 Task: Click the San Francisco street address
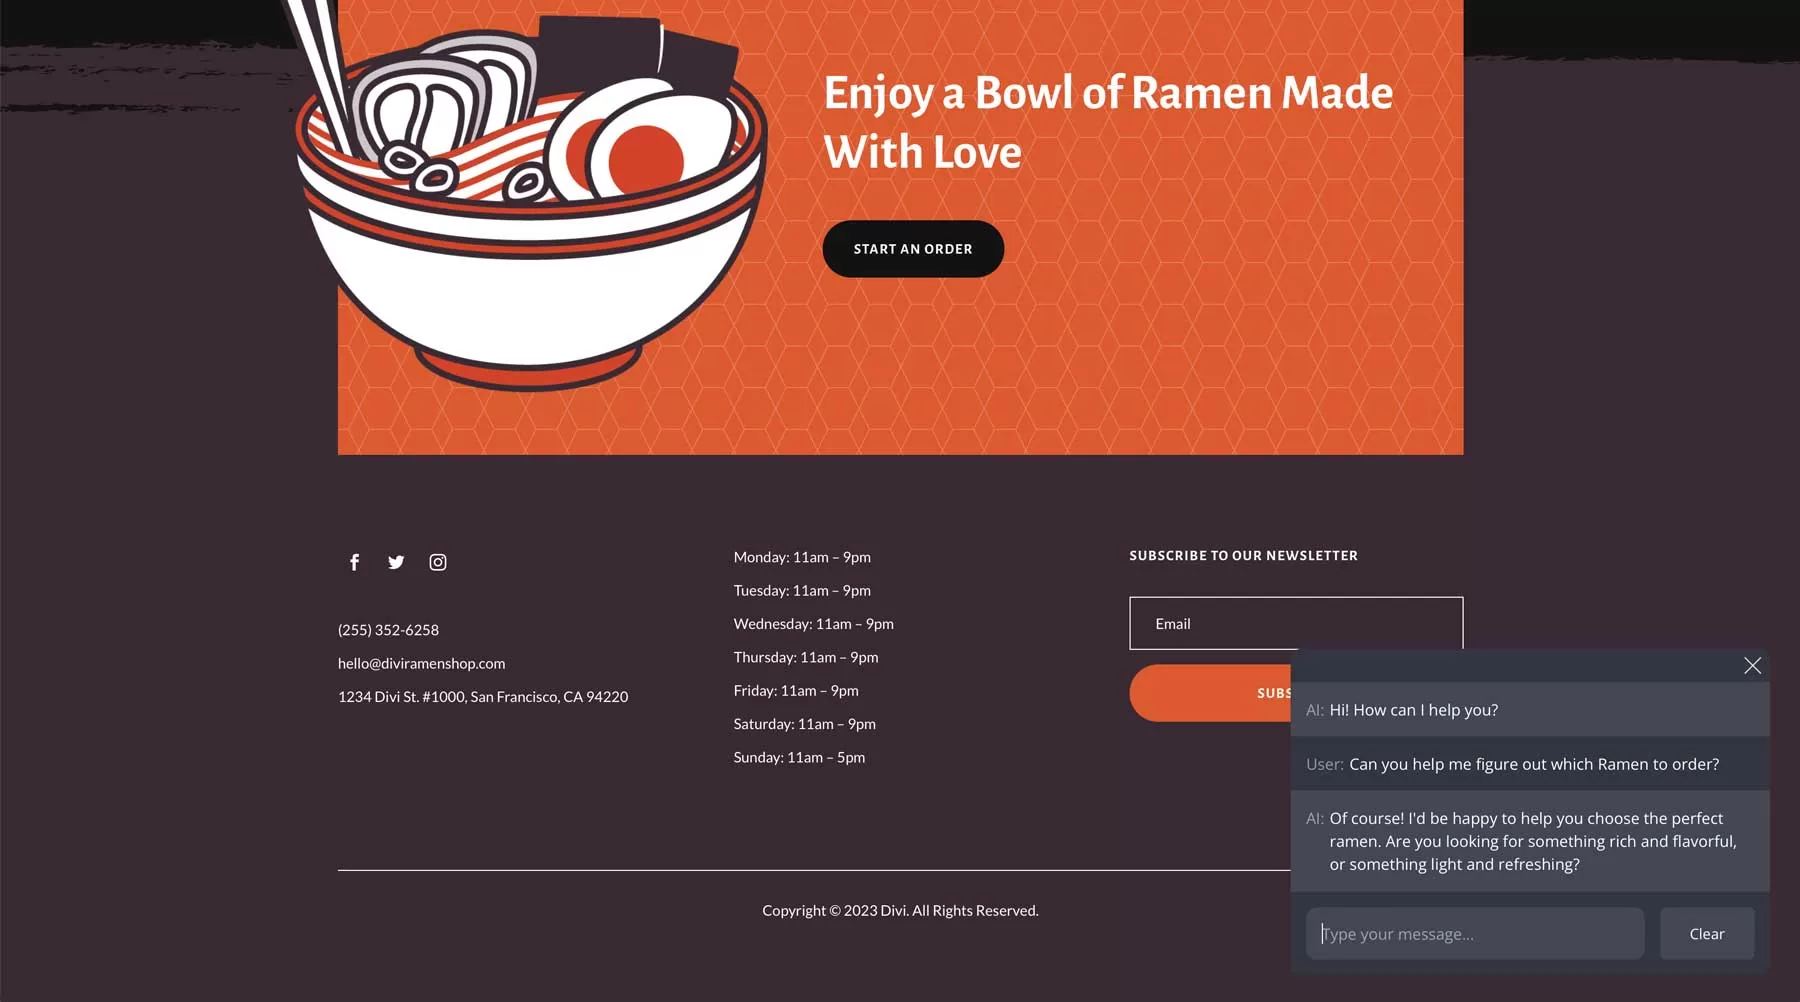click(x=482, y=697)
